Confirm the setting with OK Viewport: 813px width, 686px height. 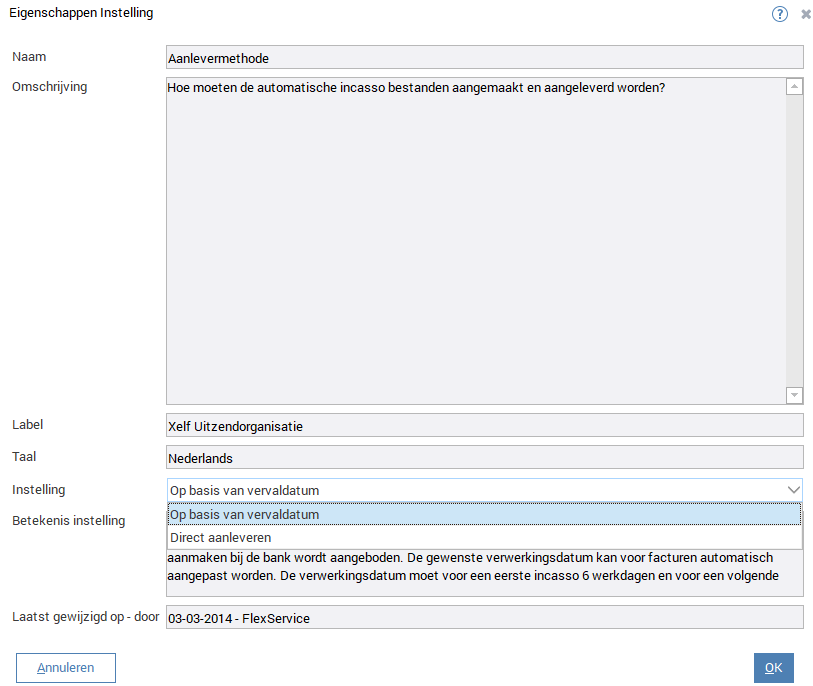(x=773, y=668)
